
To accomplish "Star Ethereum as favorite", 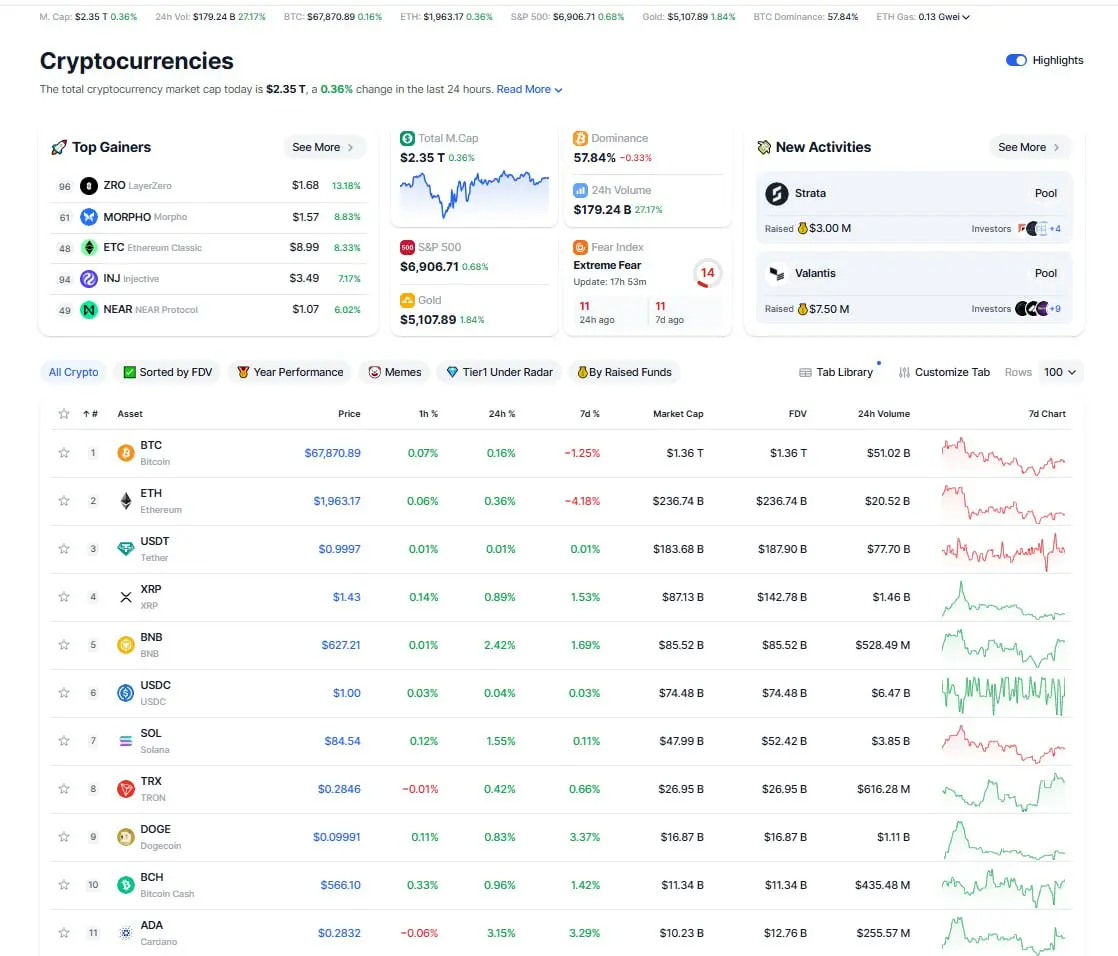I will click(x=64, y=500).
